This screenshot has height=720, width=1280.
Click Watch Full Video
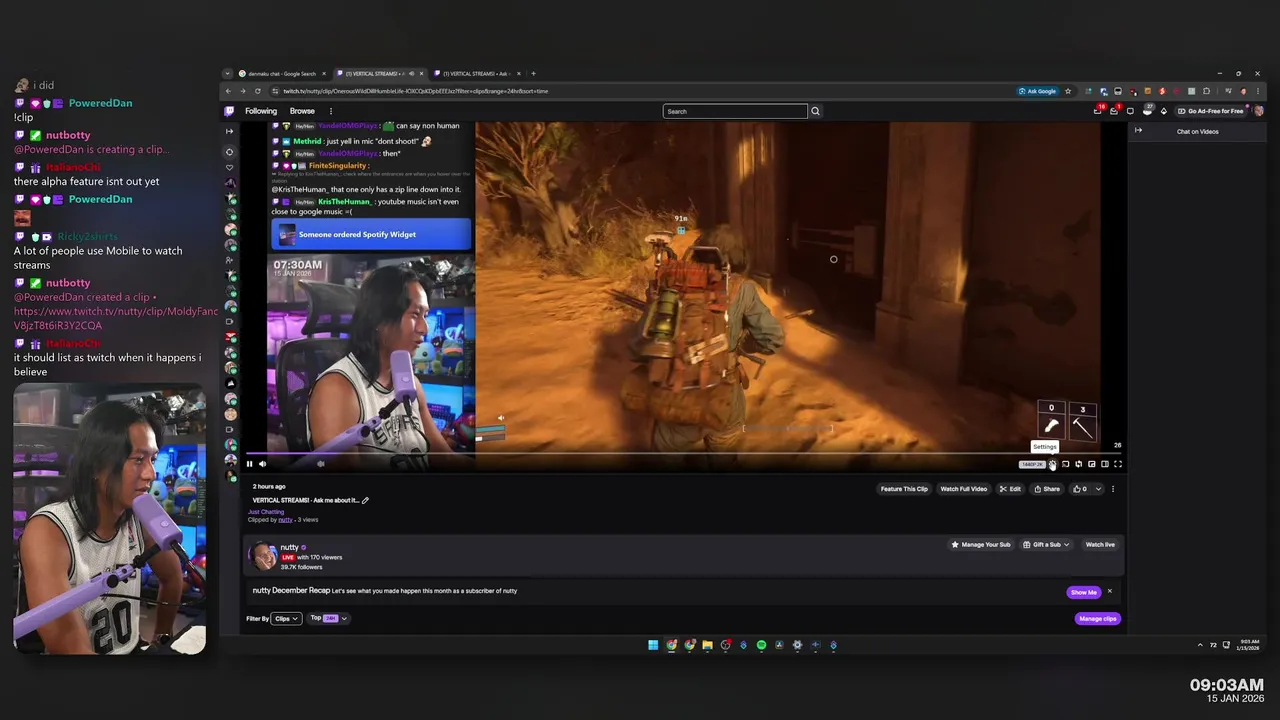964,489
